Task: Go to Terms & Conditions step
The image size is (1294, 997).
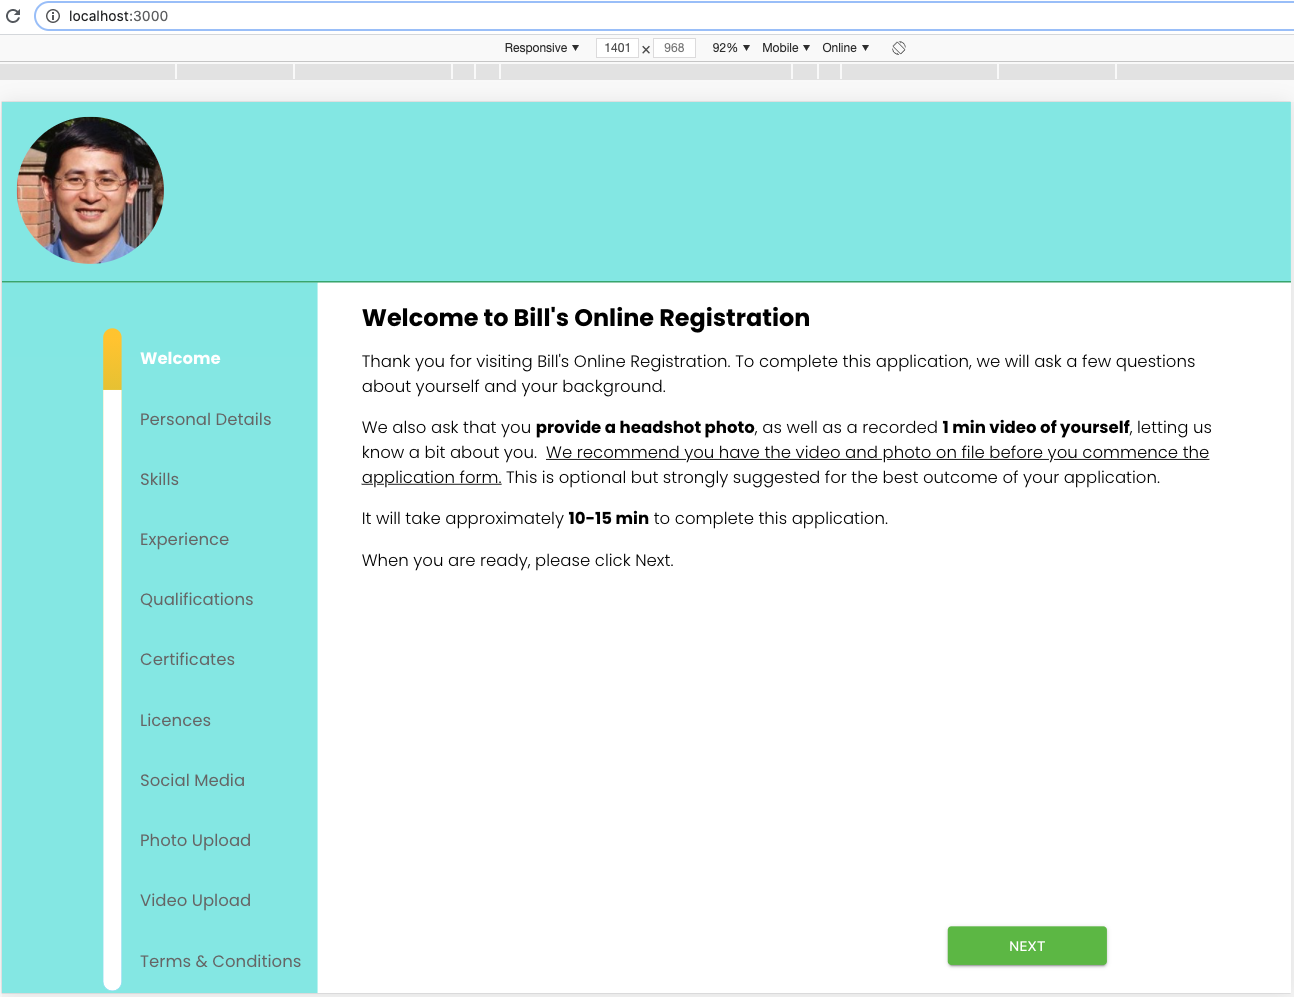Action: click(x=220, y=961)
